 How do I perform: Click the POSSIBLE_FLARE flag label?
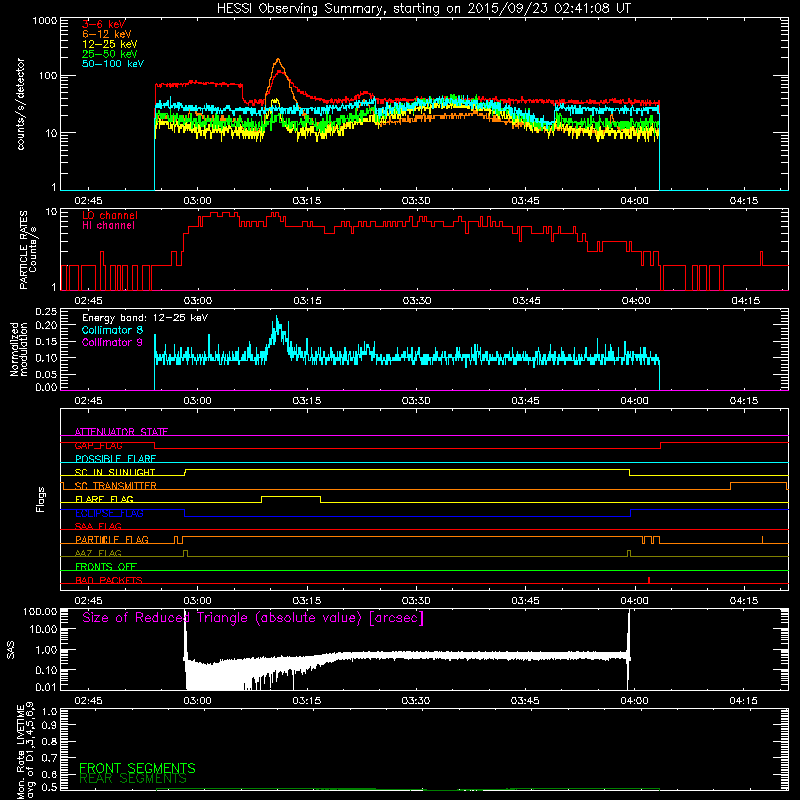115,459
